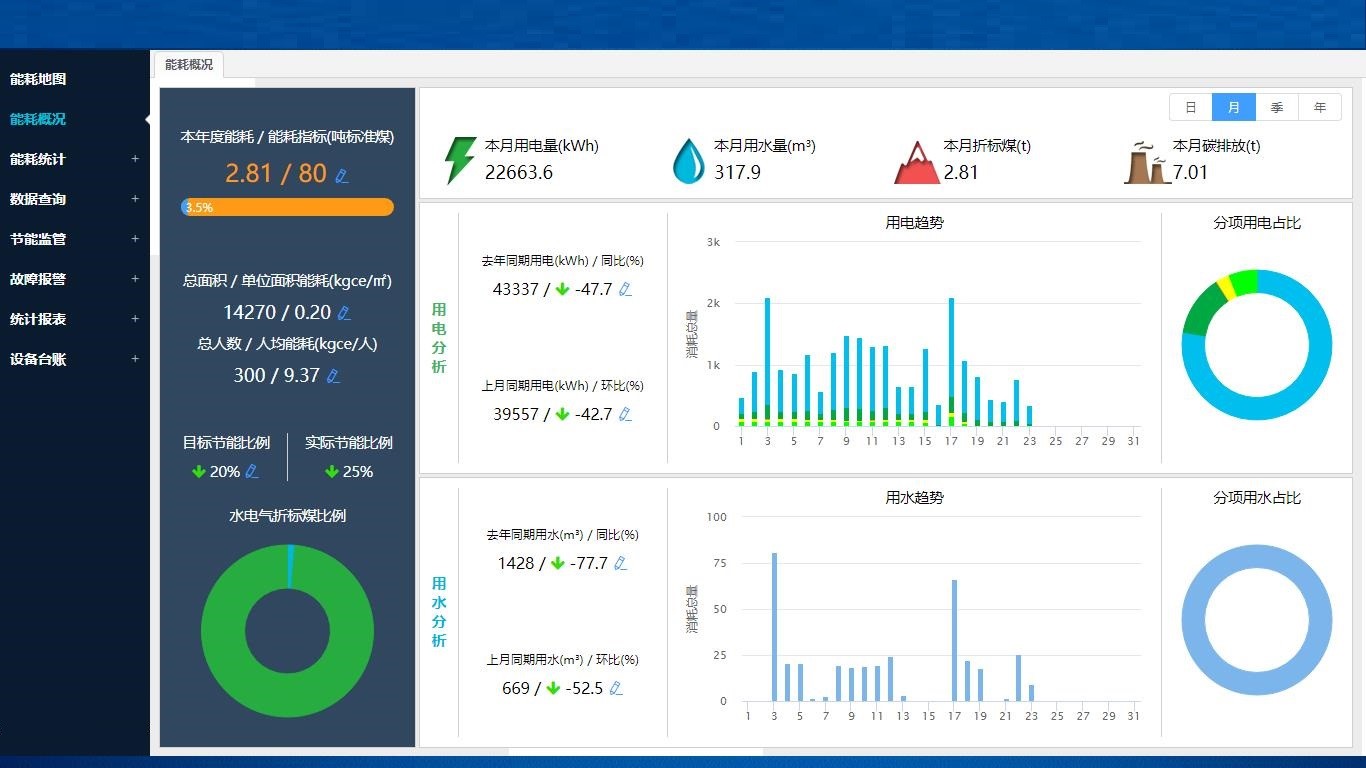Expand the 数据查询 sidebar section
1366x768 pixels.
coord(70,199)
